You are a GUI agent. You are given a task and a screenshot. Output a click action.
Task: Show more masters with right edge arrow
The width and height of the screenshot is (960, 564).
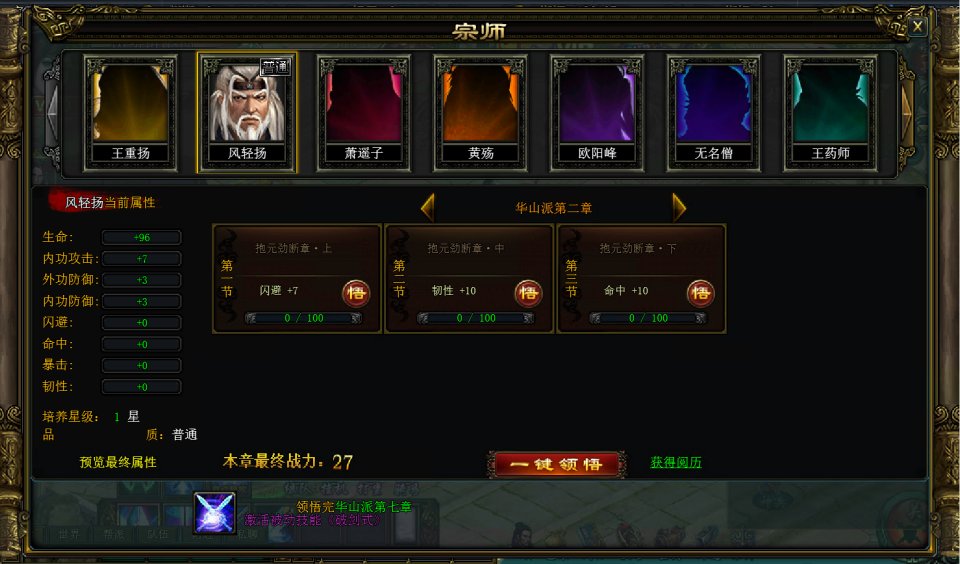(x=907, y=113)
